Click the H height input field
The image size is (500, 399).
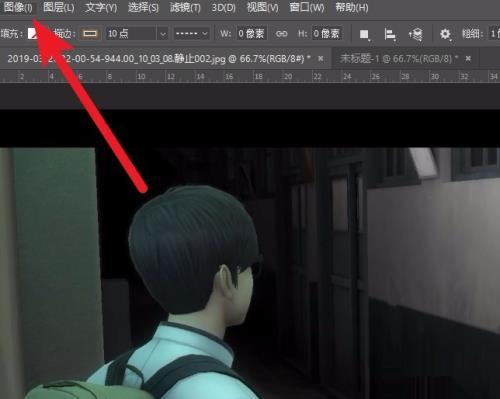point(327,33)
